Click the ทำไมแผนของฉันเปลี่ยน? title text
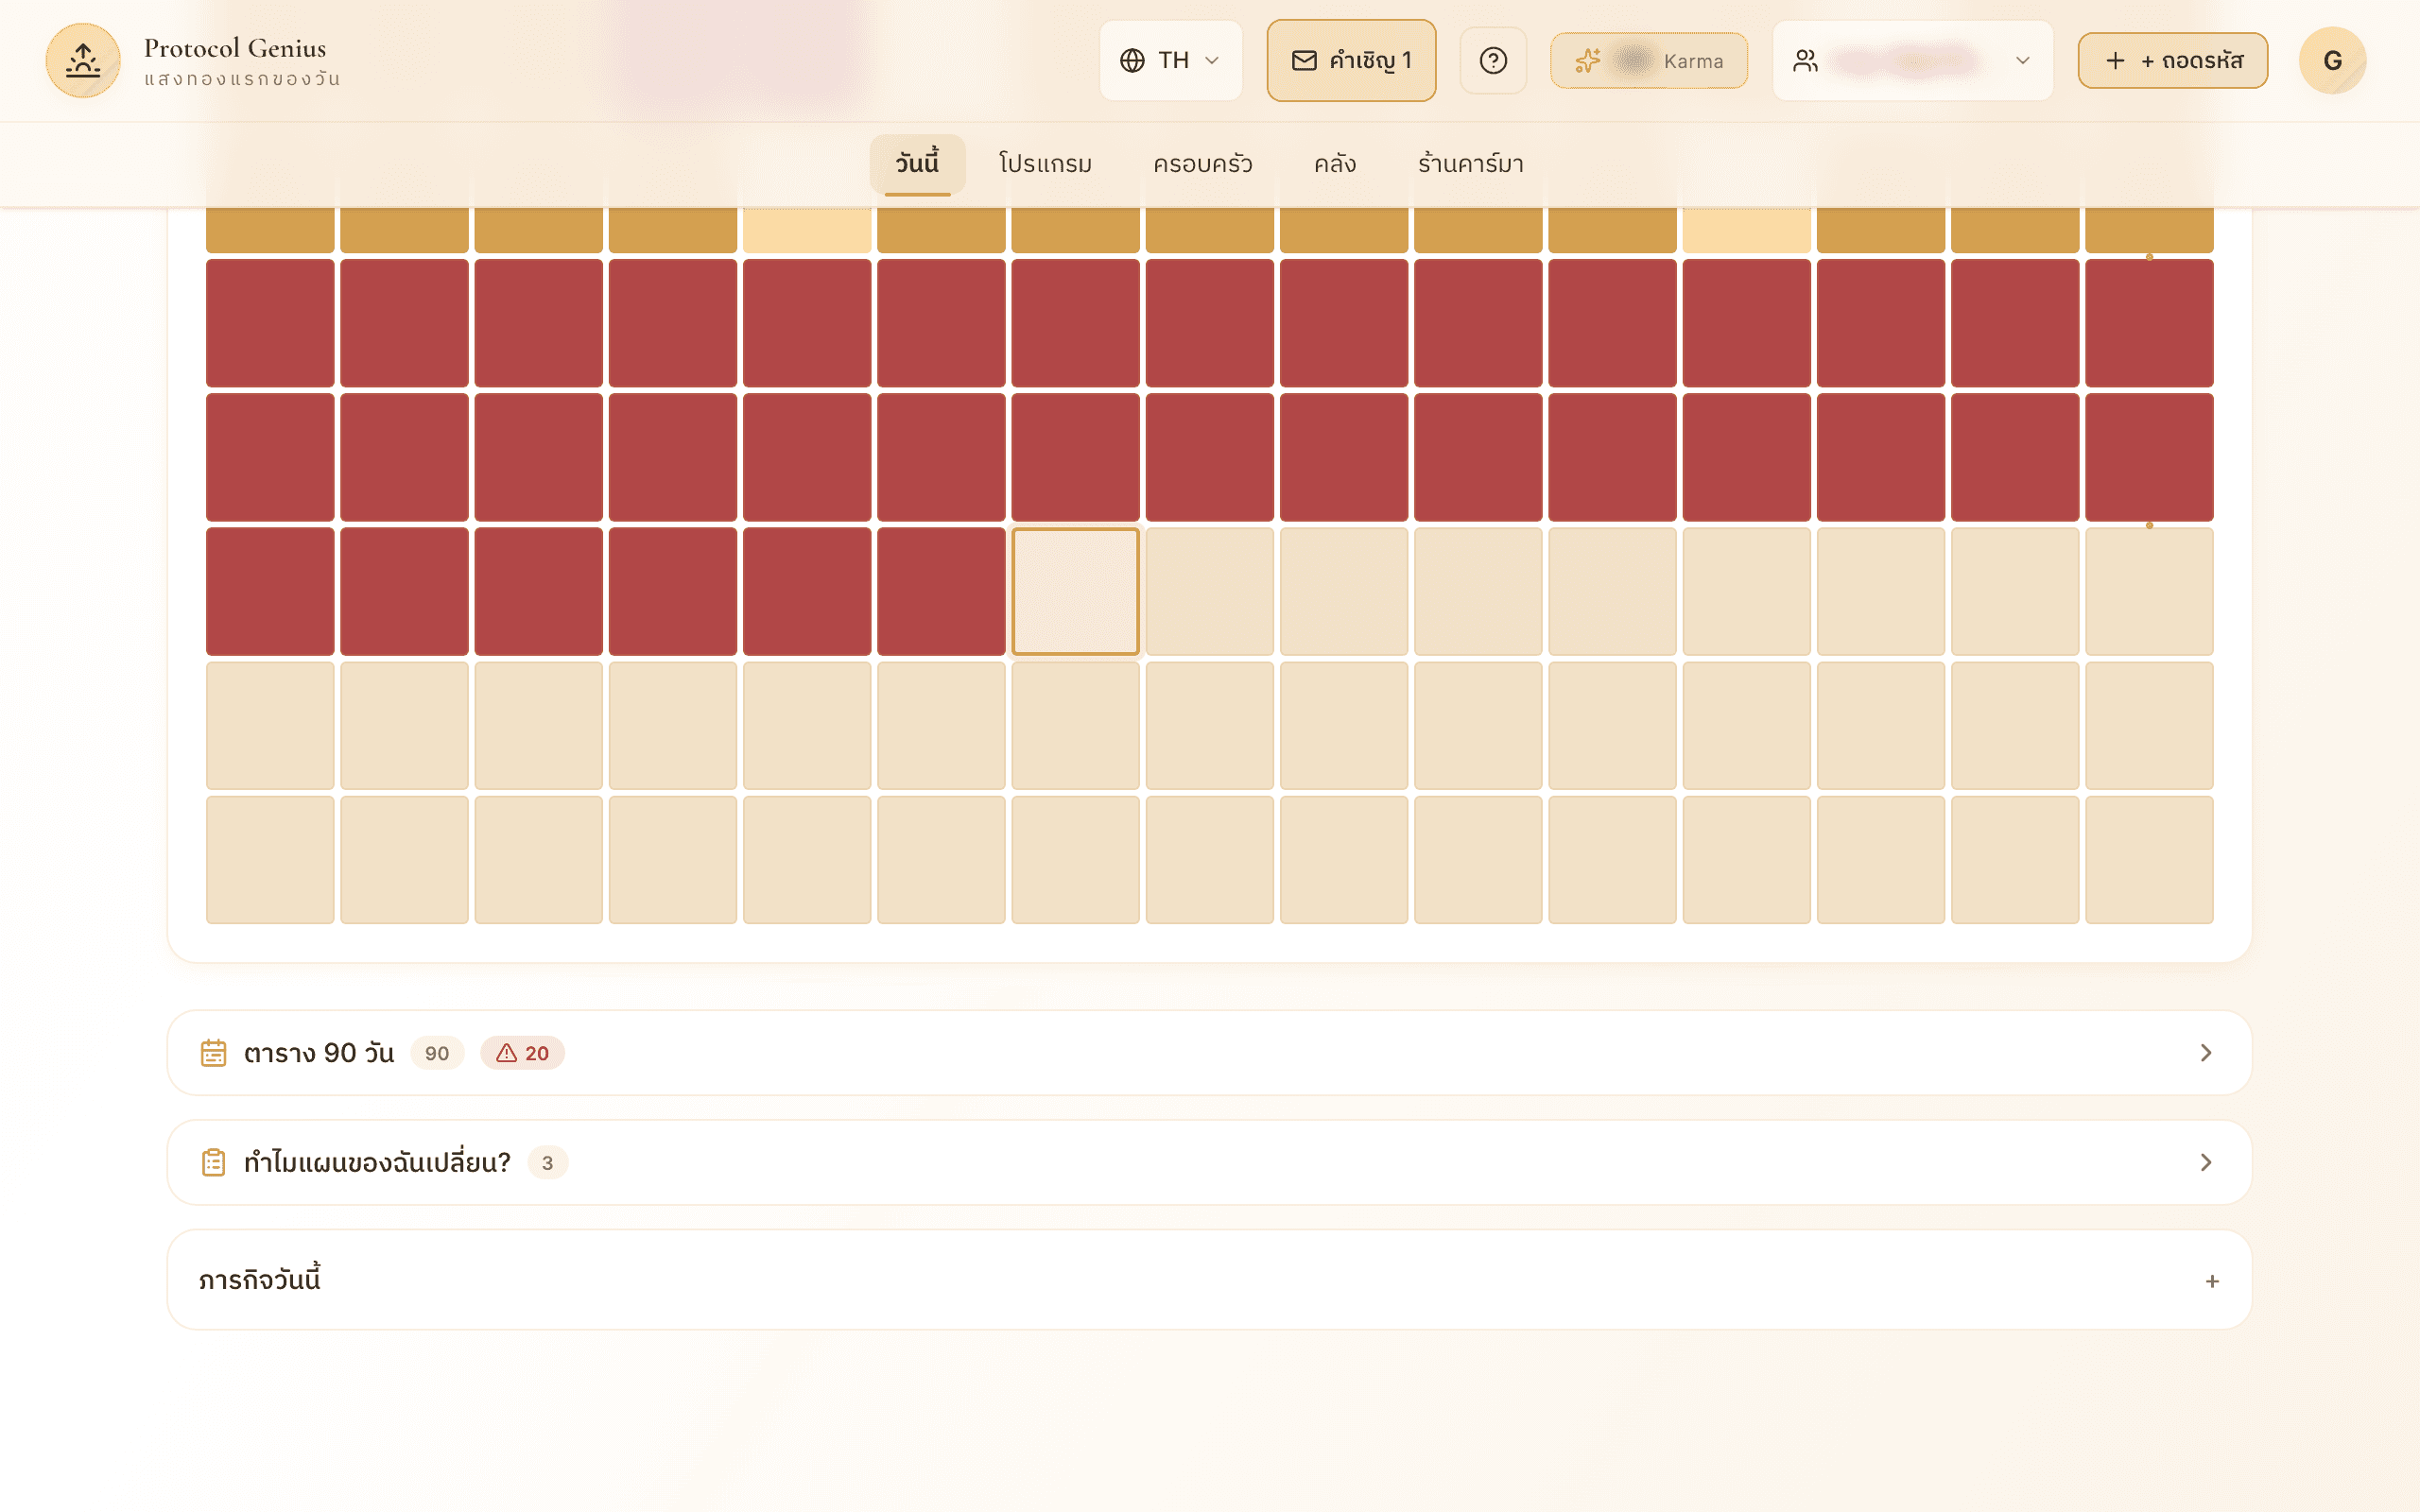Image resolution: width=2420 pixels, height=1512 pixels. 377,1162
